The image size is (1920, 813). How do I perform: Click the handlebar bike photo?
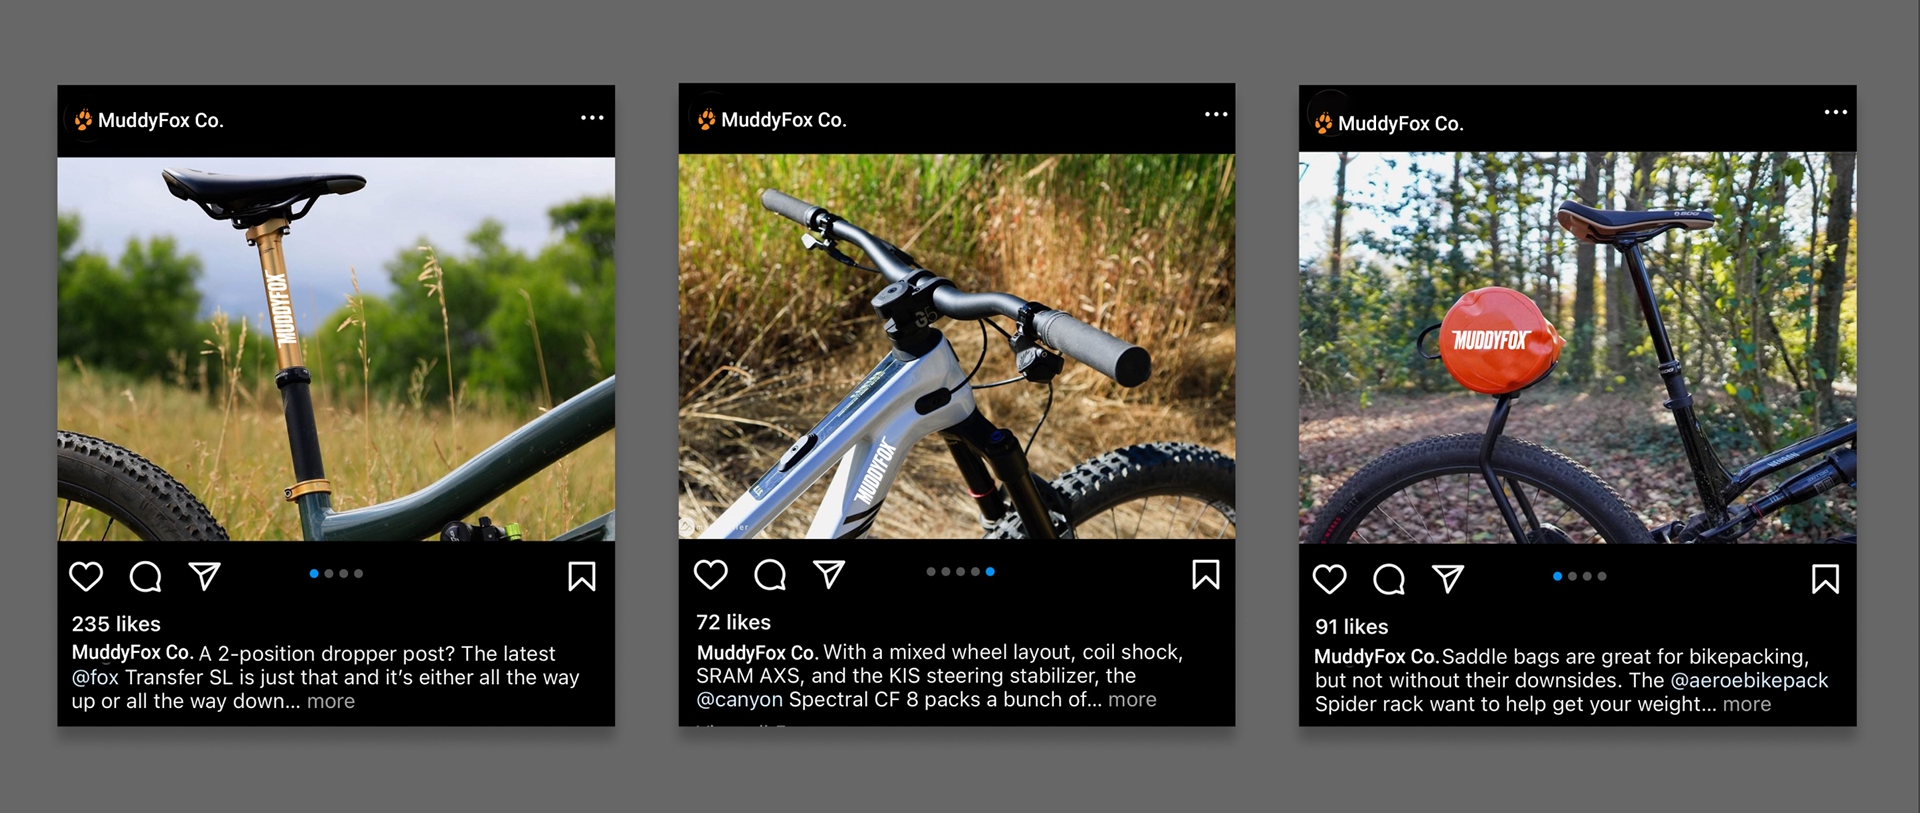tap(957, 346)
